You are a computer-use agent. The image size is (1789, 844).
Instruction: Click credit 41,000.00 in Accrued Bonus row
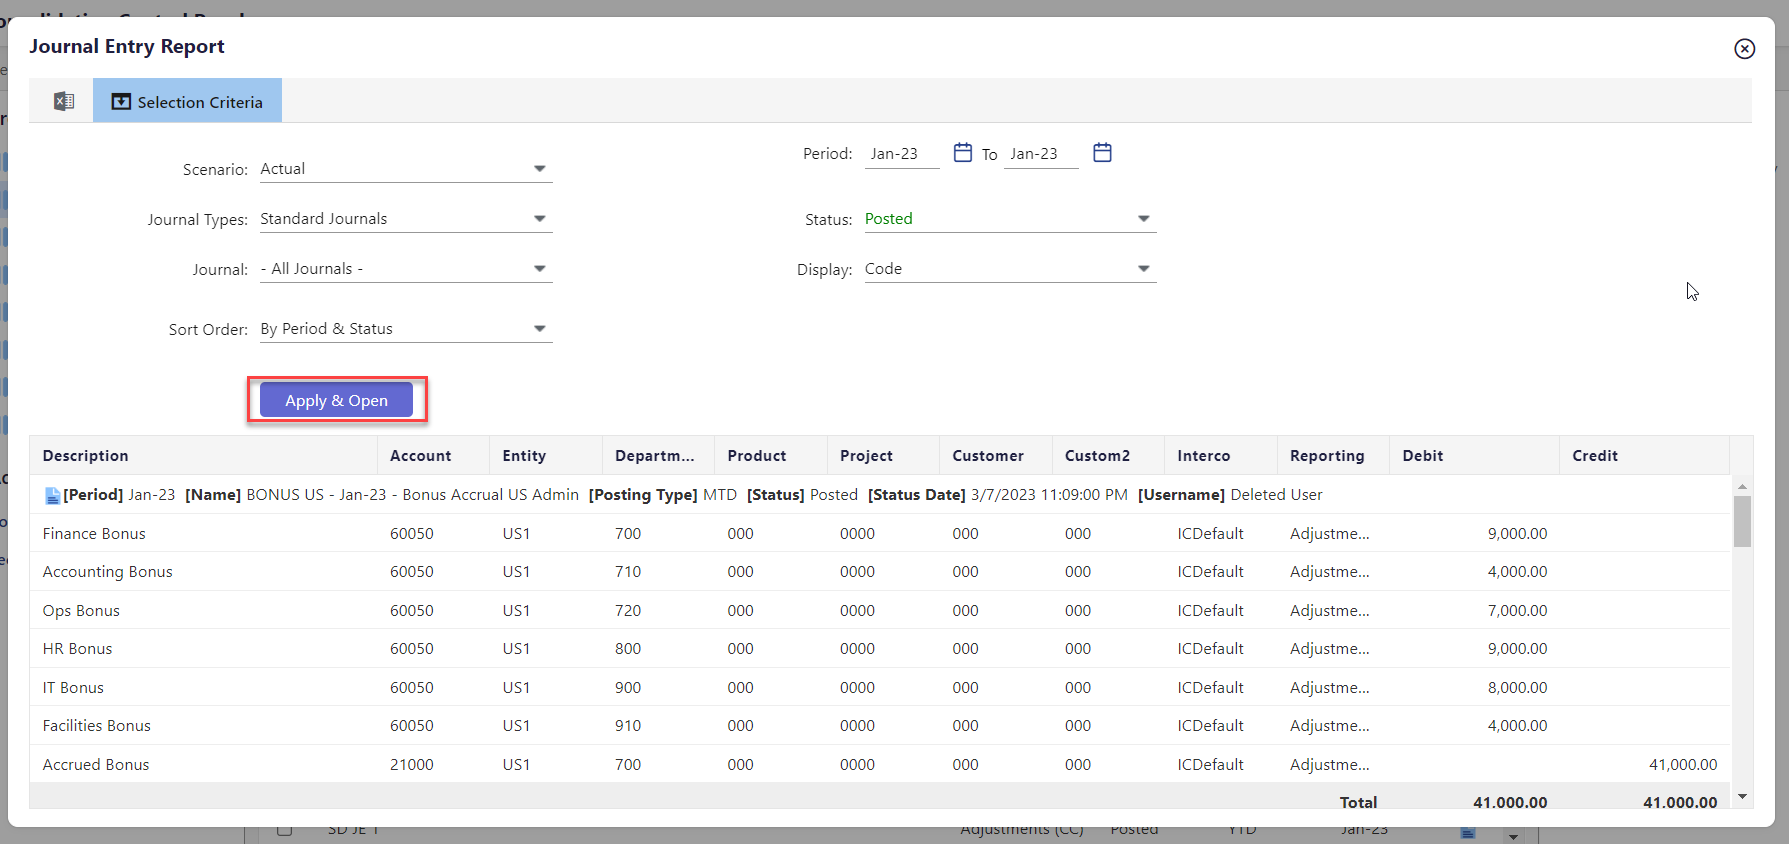click(x=1683, y=765)
